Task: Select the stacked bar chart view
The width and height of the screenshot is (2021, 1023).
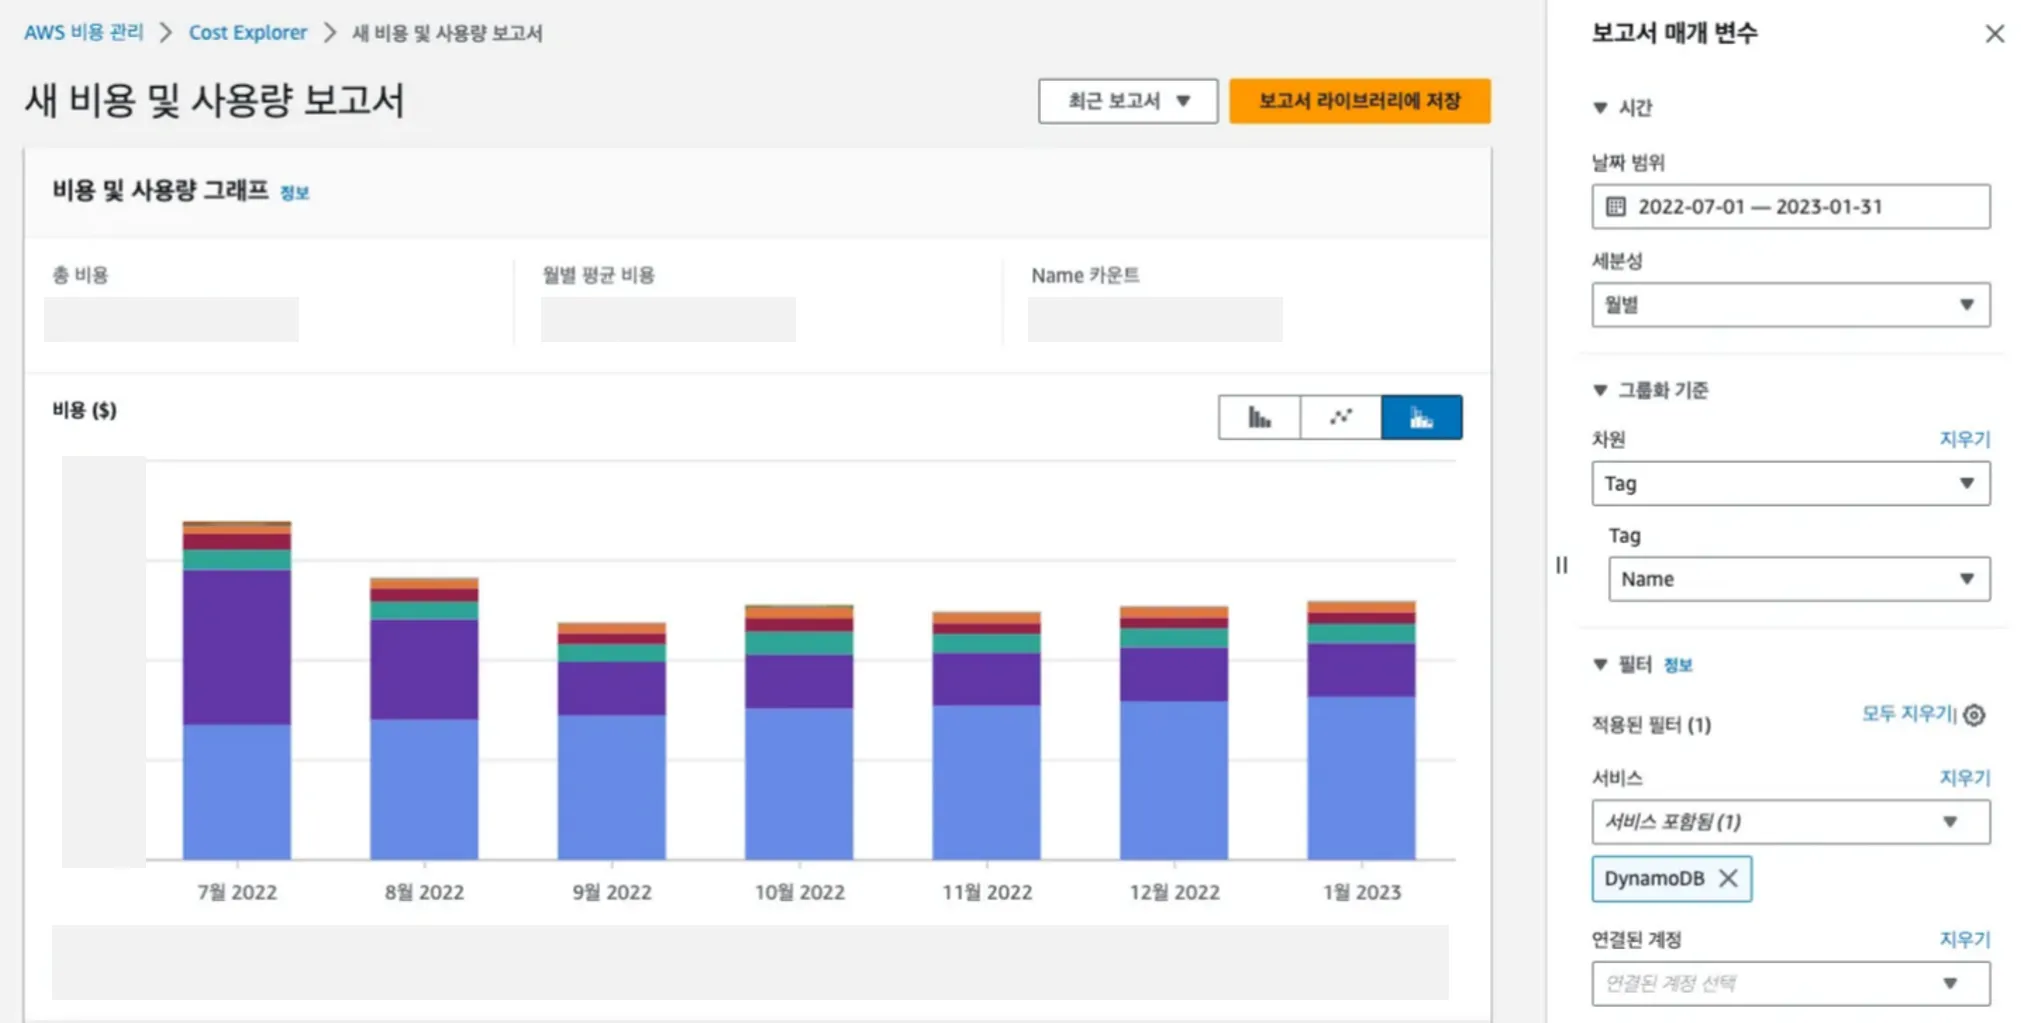Action: coord(1422,417)
